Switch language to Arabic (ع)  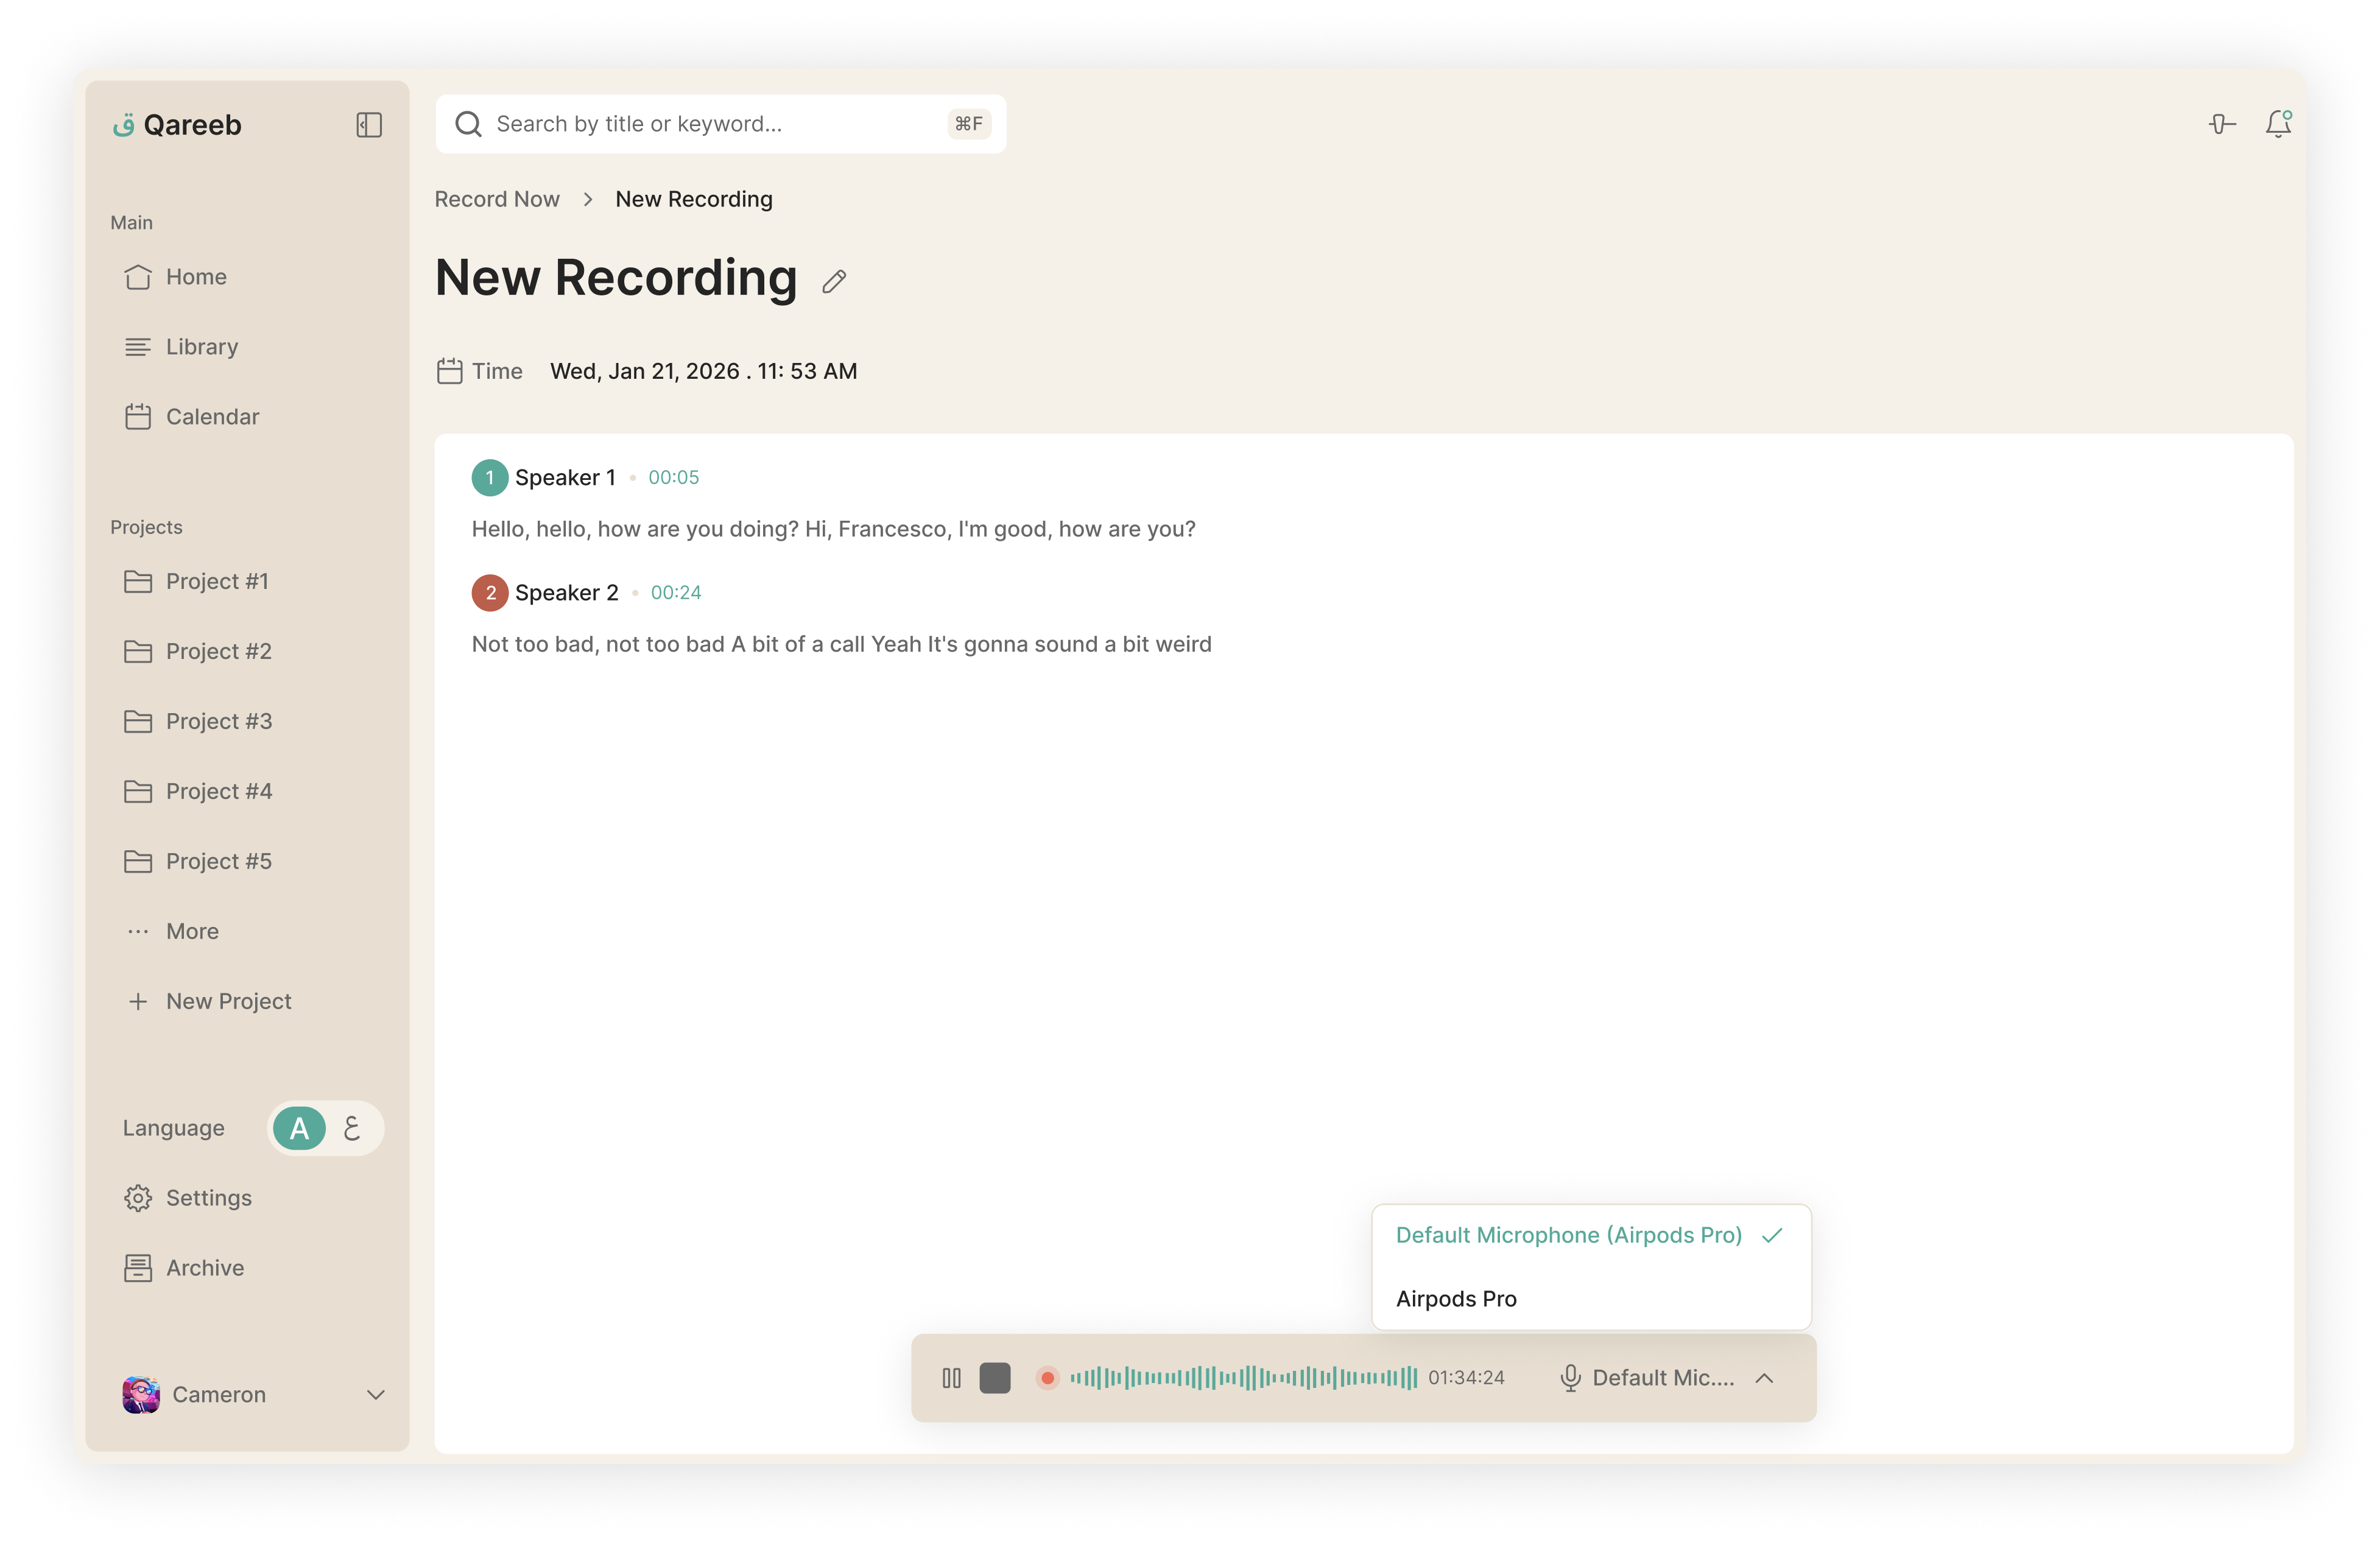click(x=352, y=1129)
